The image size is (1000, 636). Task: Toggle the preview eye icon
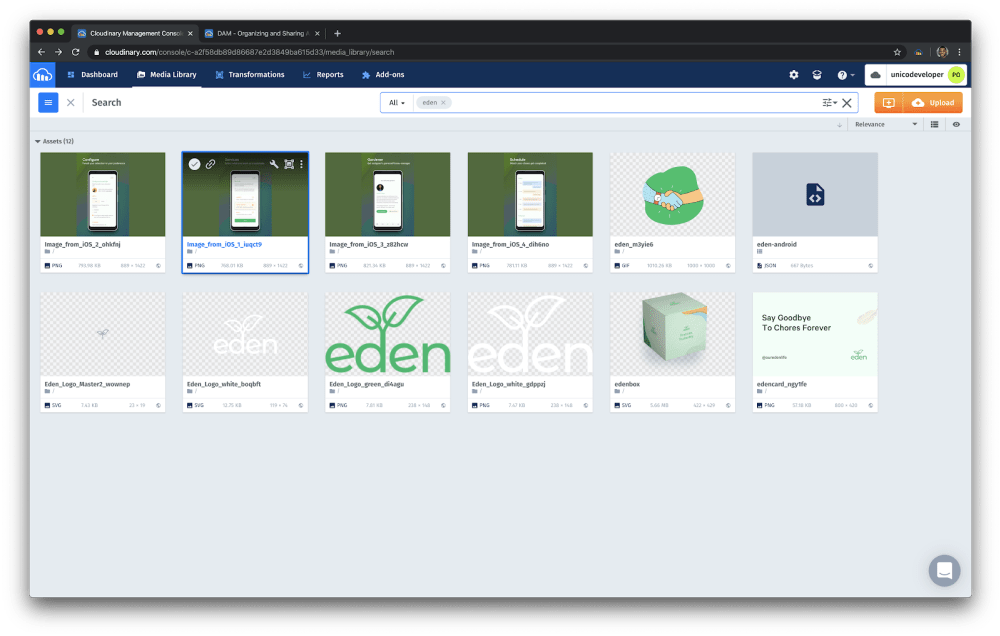(956, 124)
